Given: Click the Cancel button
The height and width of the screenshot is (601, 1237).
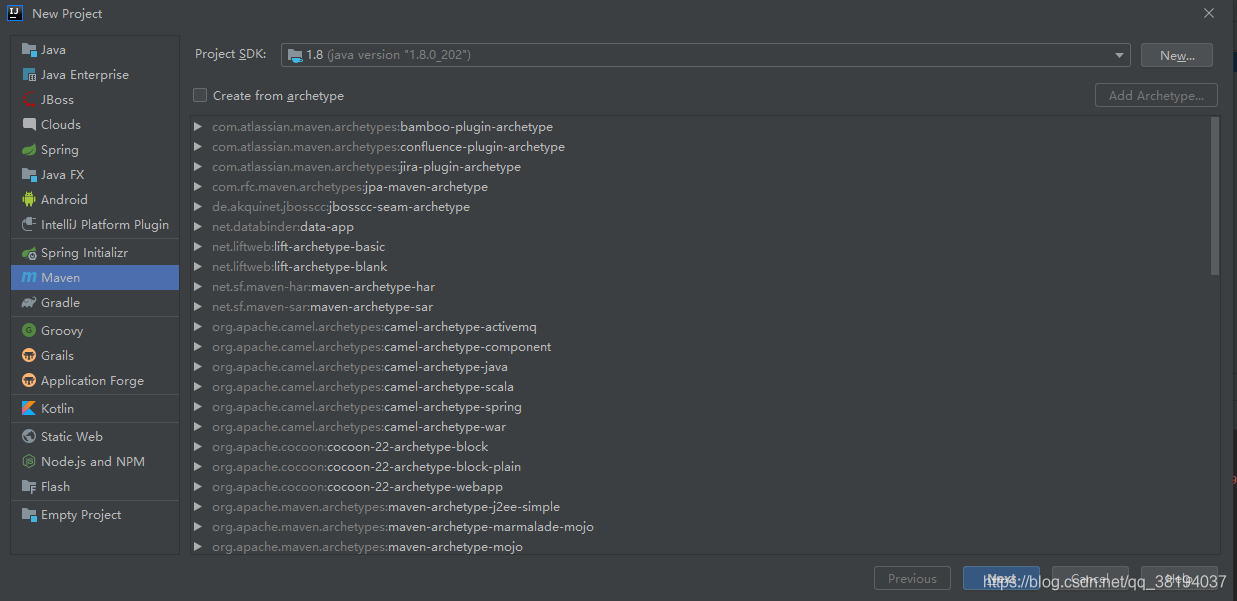Looking at the screenshot, I should click(x=1090, y=578).
